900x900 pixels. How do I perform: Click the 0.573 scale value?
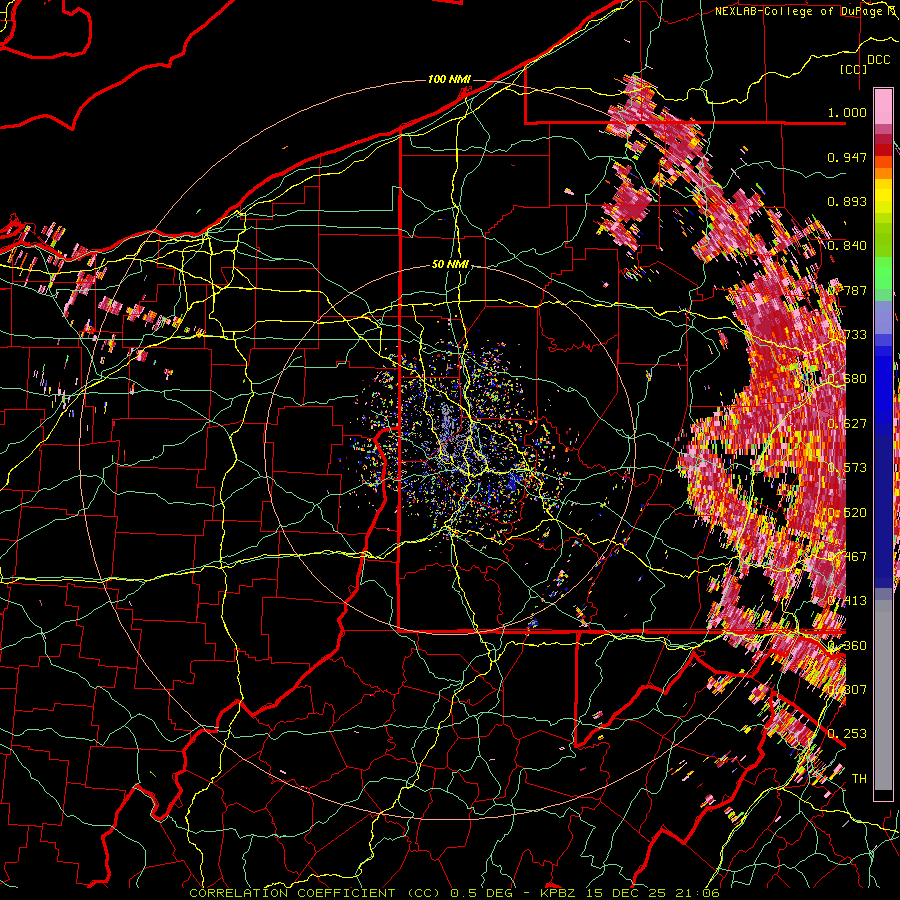pos(847,468)
